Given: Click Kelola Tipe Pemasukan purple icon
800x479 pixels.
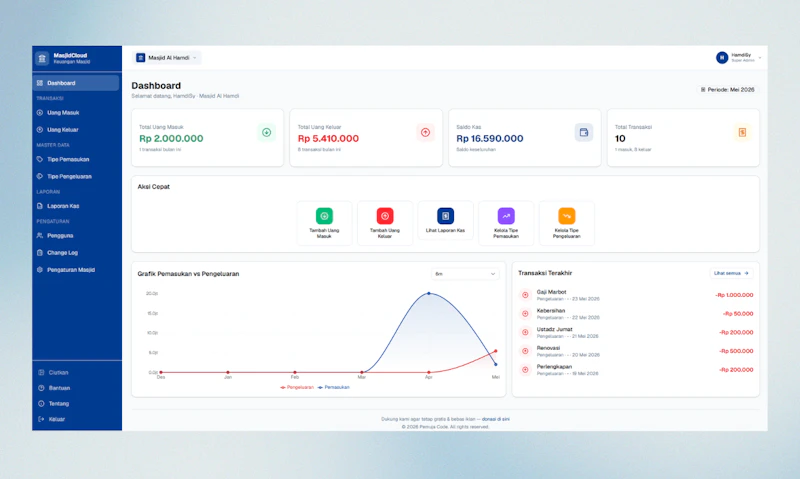Looking at the screenshot, I should pyautogui.click(x=506, y=216).
